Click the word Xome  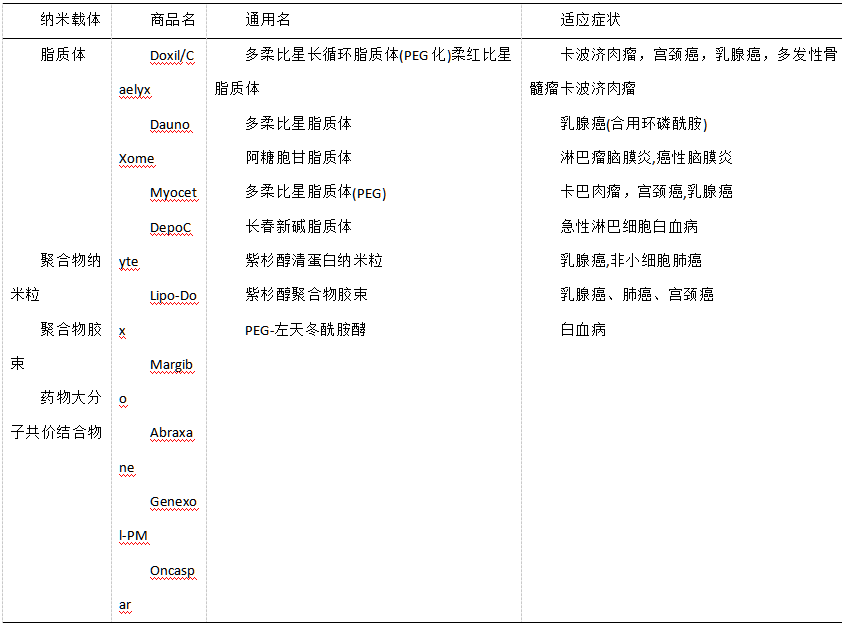136,159
